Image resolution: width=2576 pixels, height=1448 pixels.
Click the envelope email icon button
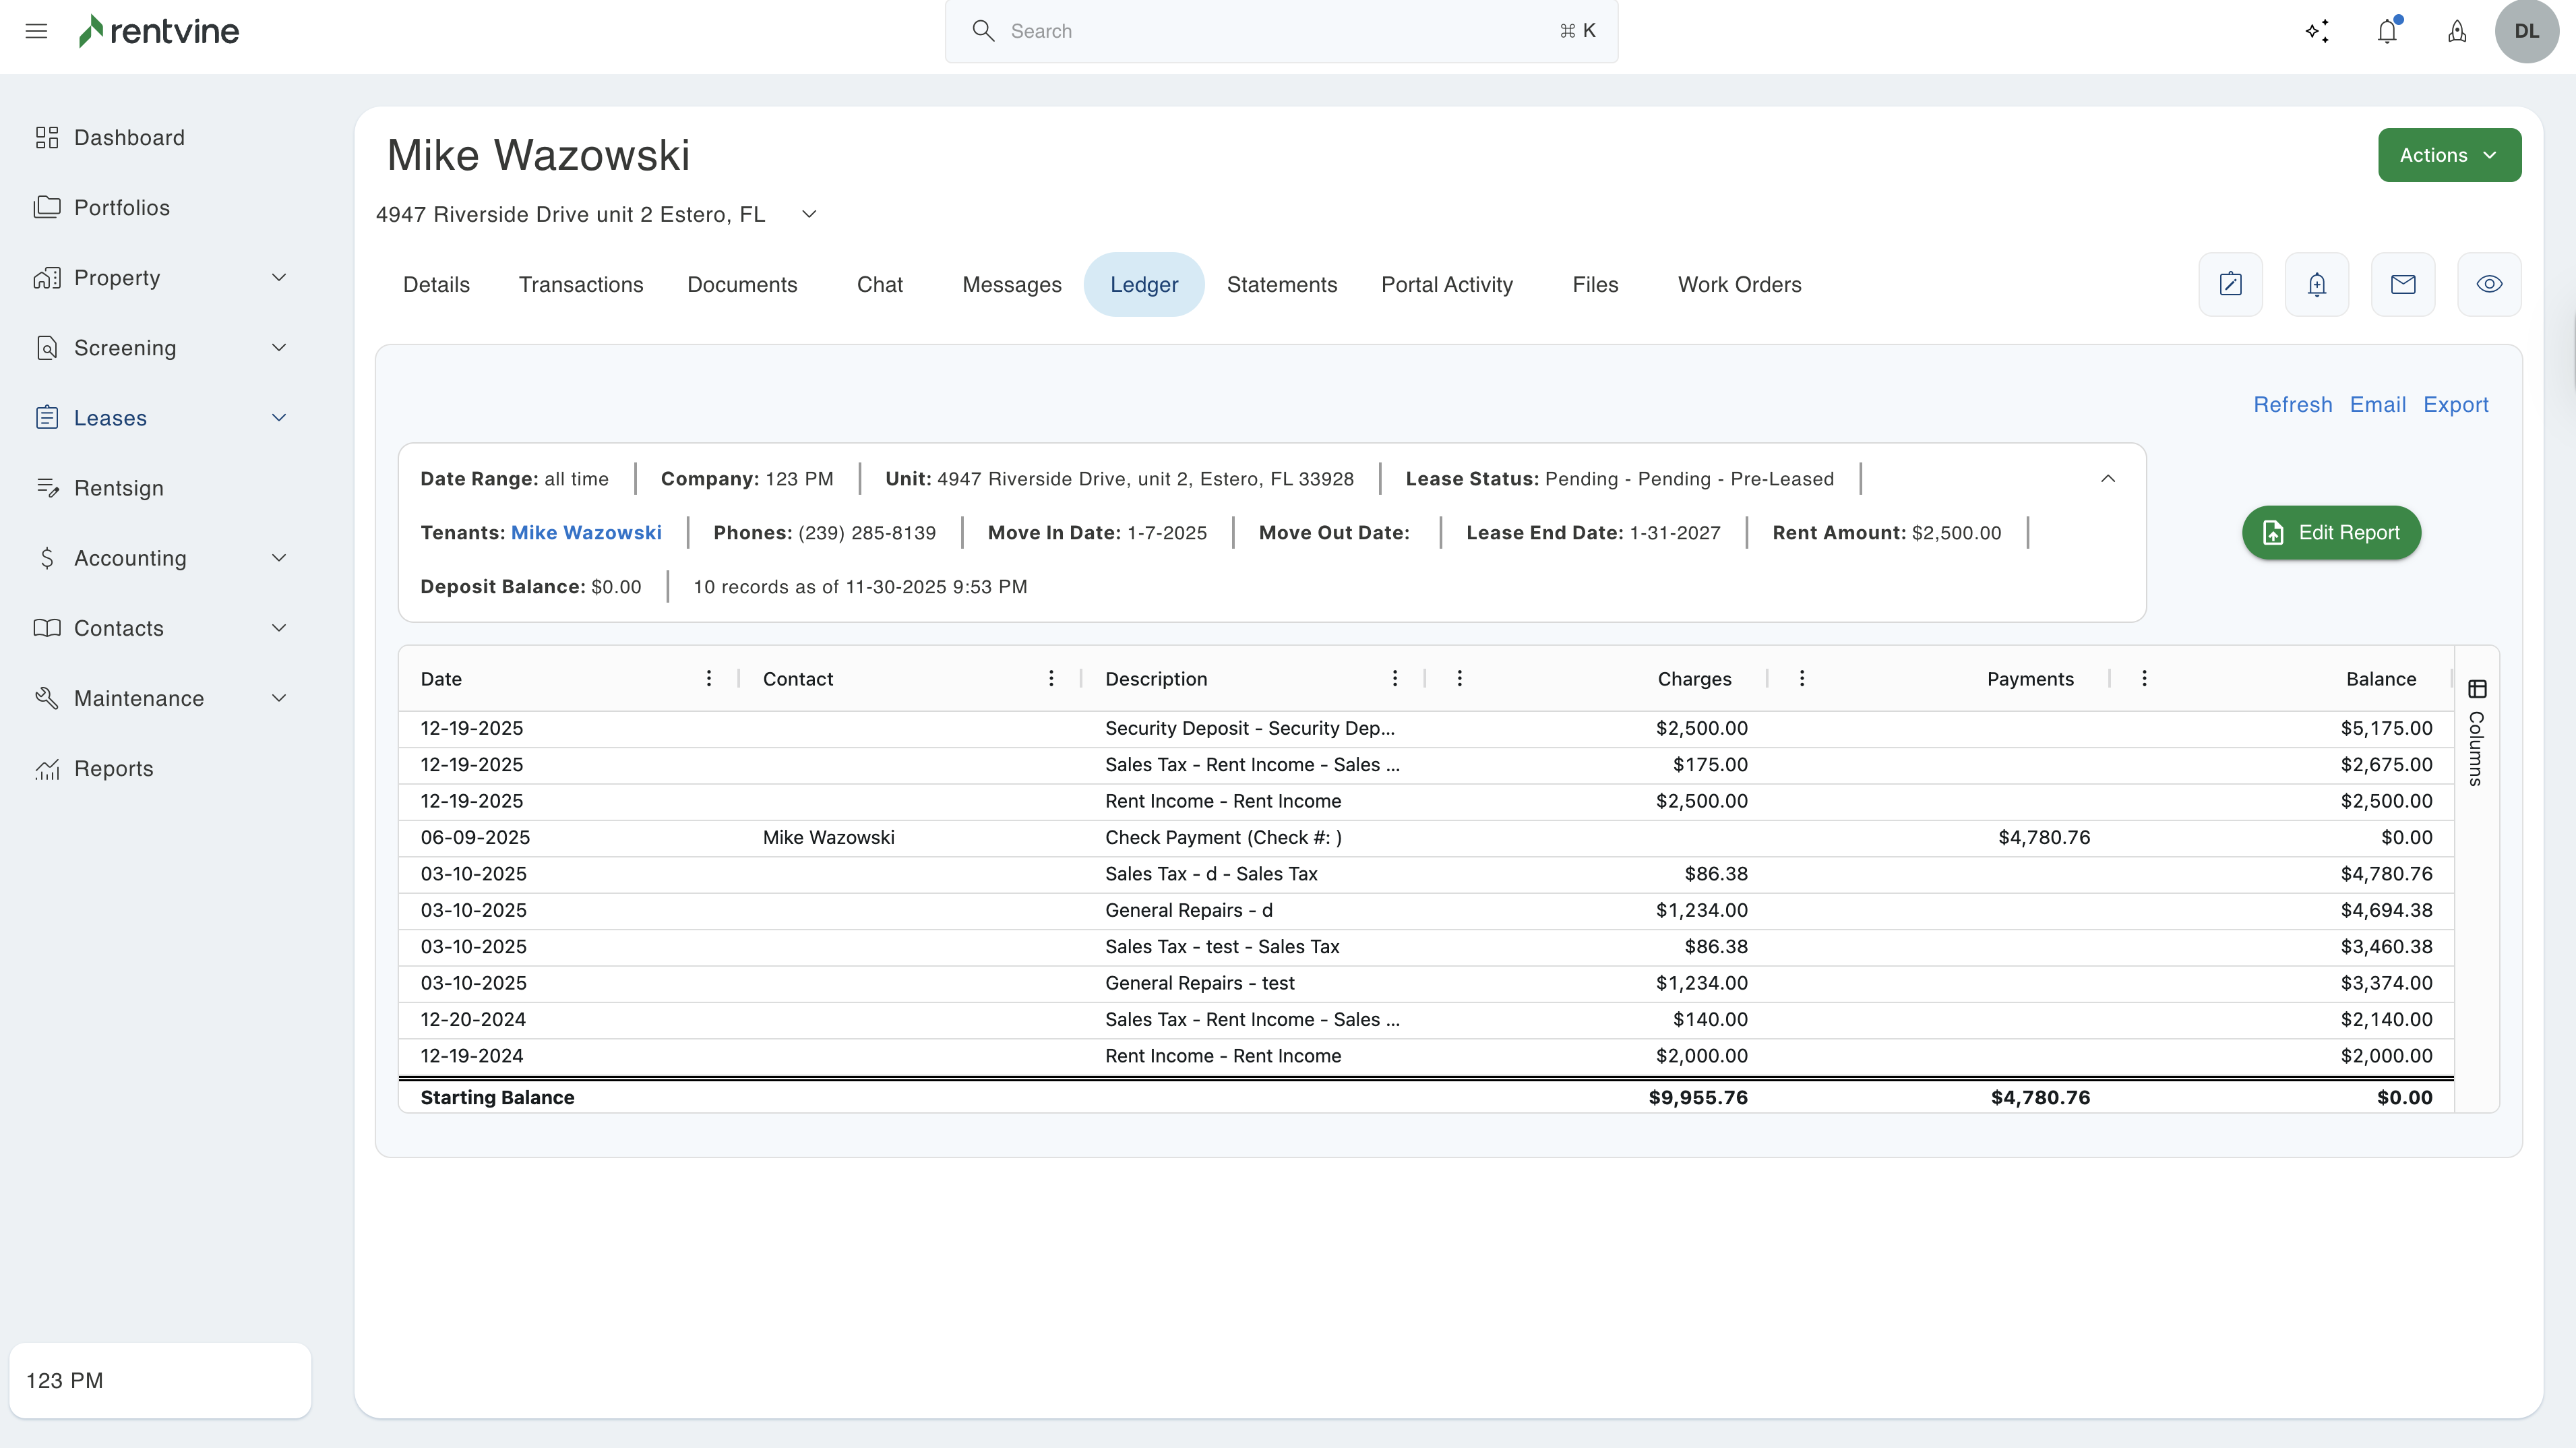pos(2403,285)
